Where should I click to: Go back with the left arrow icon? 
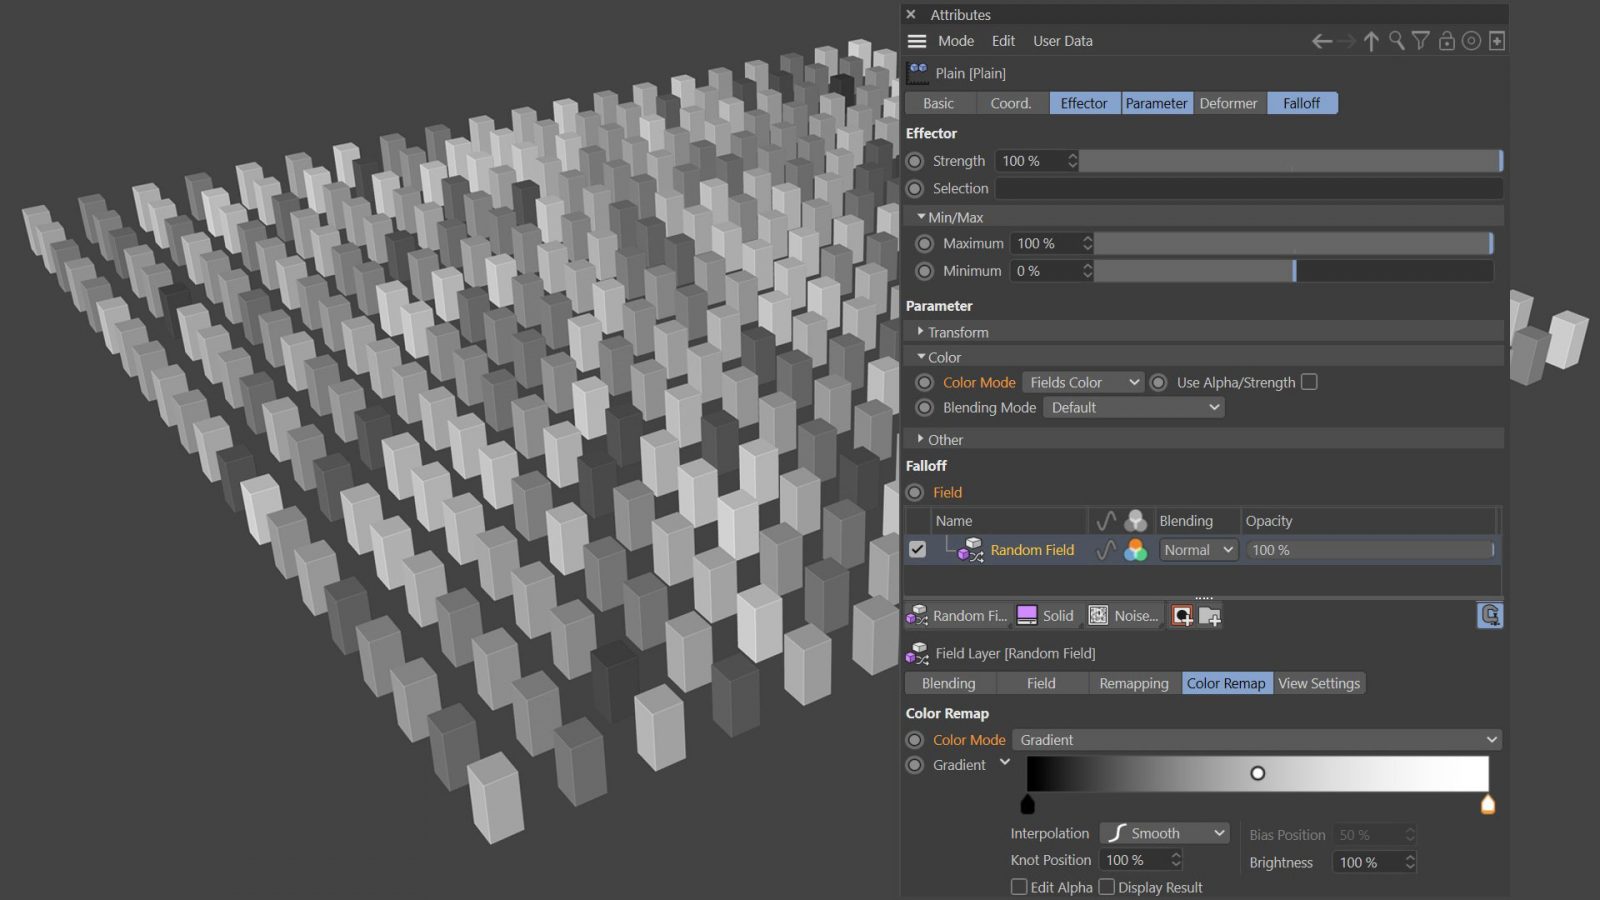click(x=1322, y=41)
